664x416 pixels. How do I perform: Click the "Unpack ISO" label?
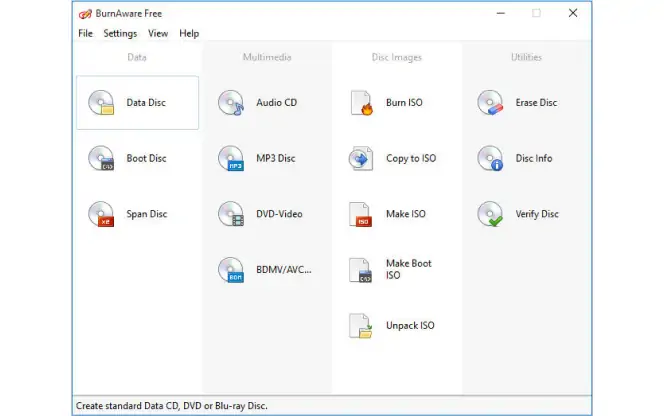point(410,325)
